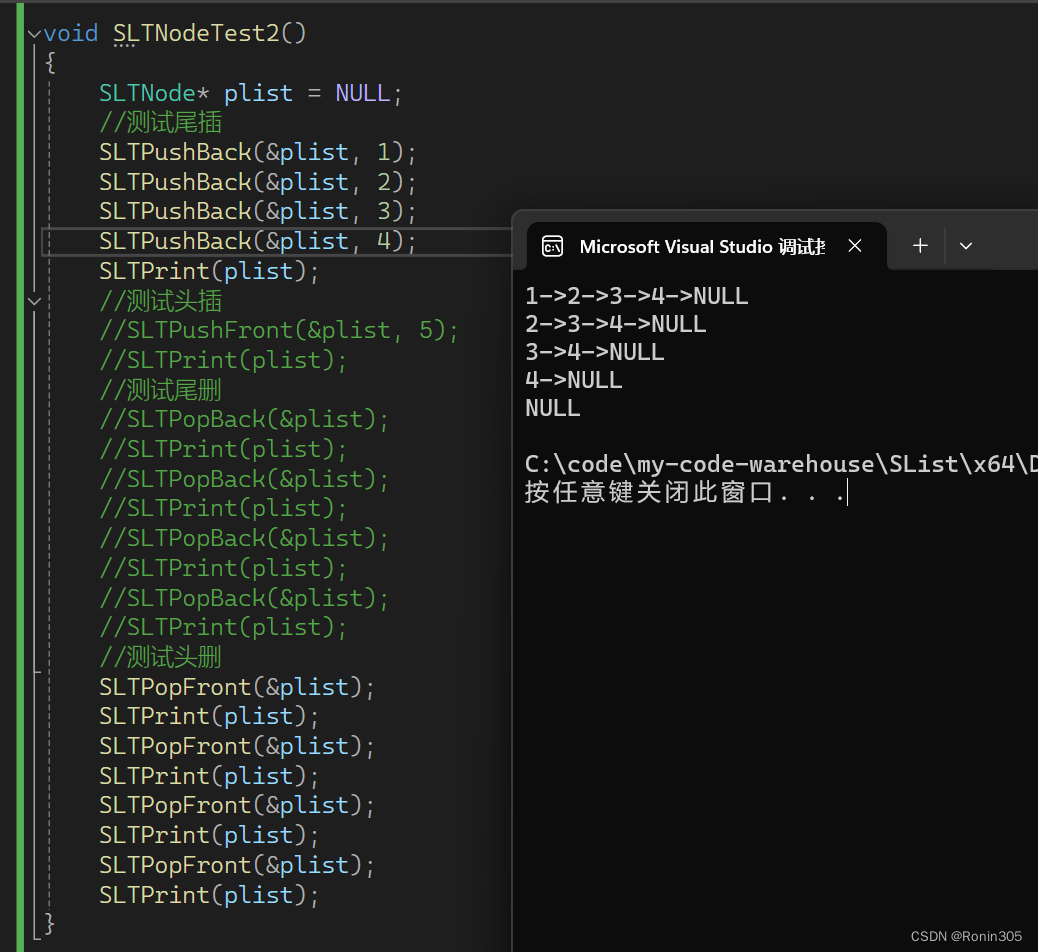Click the 1->2->3->4->NULL output line
Screen dimensions: 1038x952
[x=636, y=296]
